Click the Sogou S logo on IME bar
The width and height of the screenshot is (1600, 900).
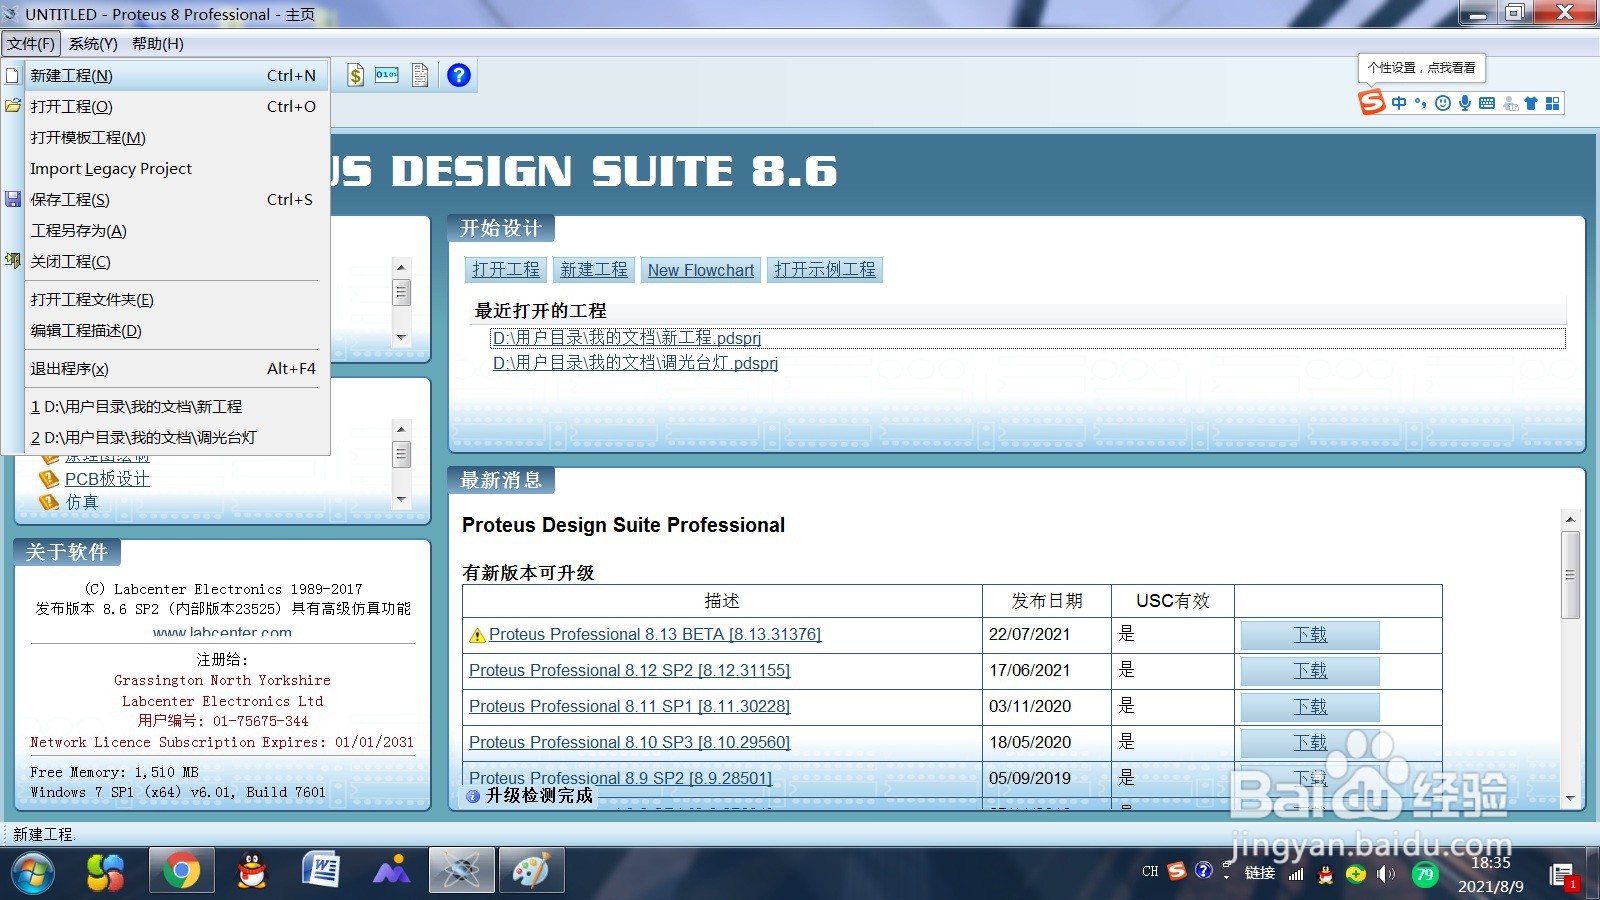[1372, 103]
